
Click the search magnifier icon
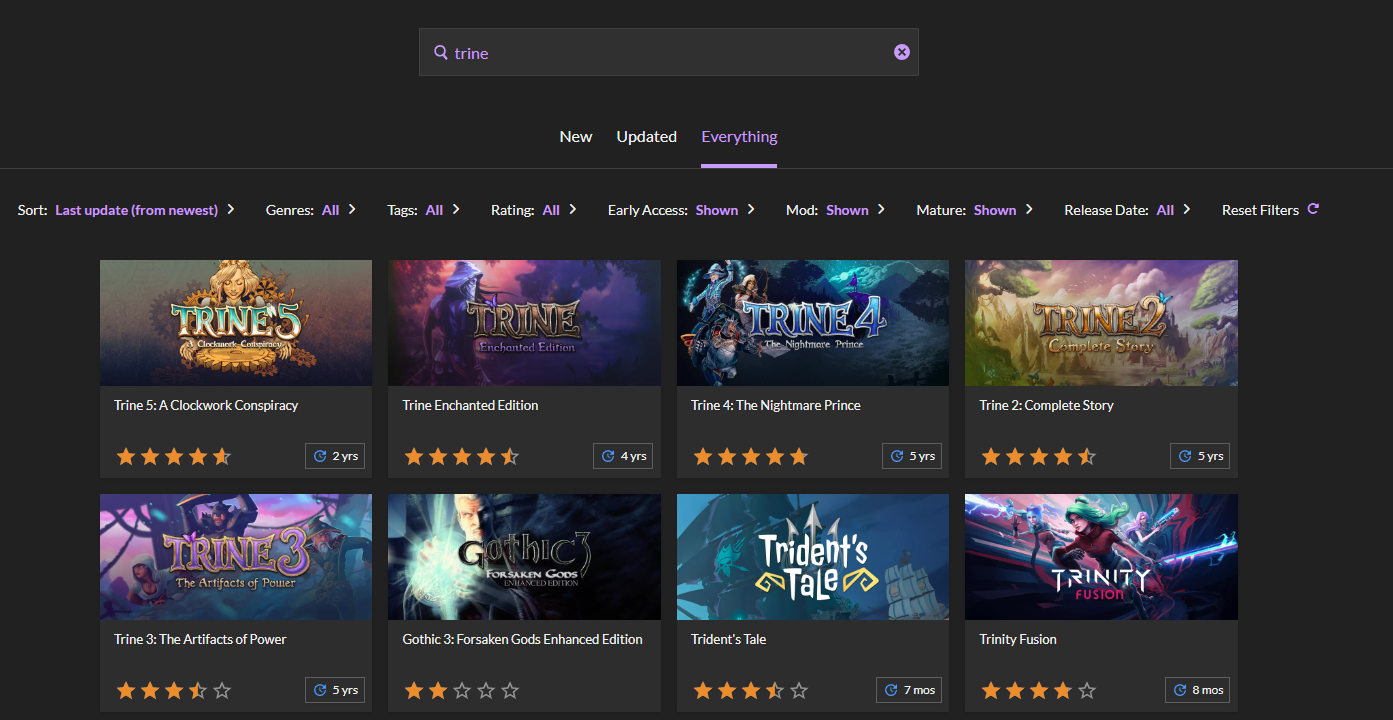[440, 52]
